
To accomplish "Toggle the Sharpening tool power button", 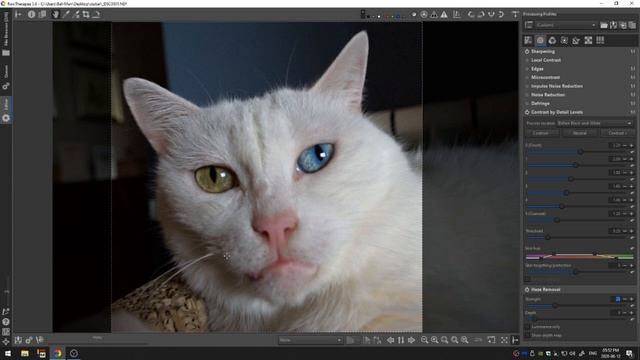I will tap(527, 51).
